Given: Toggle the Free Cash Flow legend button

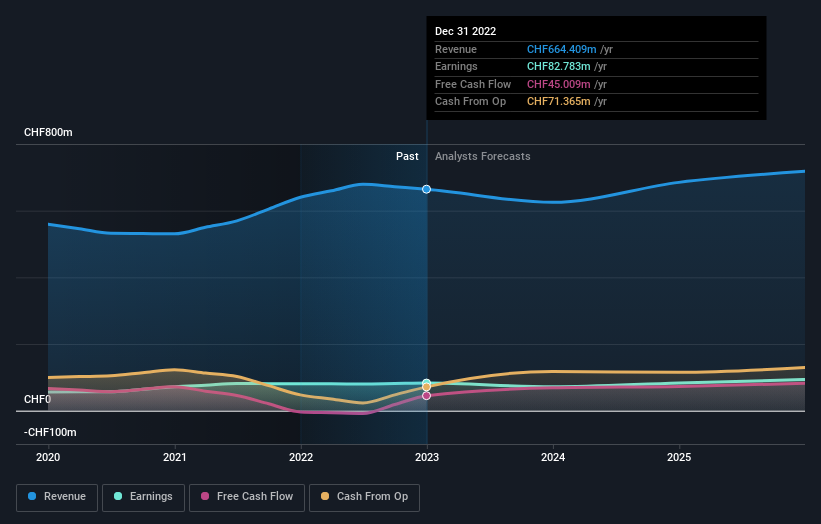Looking at the screenshot, I should 247,497.
